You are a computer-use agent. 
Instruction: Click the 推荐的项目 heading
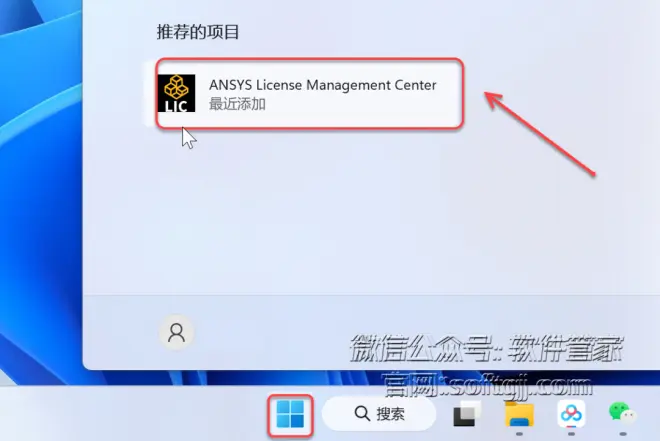(198, 32)
